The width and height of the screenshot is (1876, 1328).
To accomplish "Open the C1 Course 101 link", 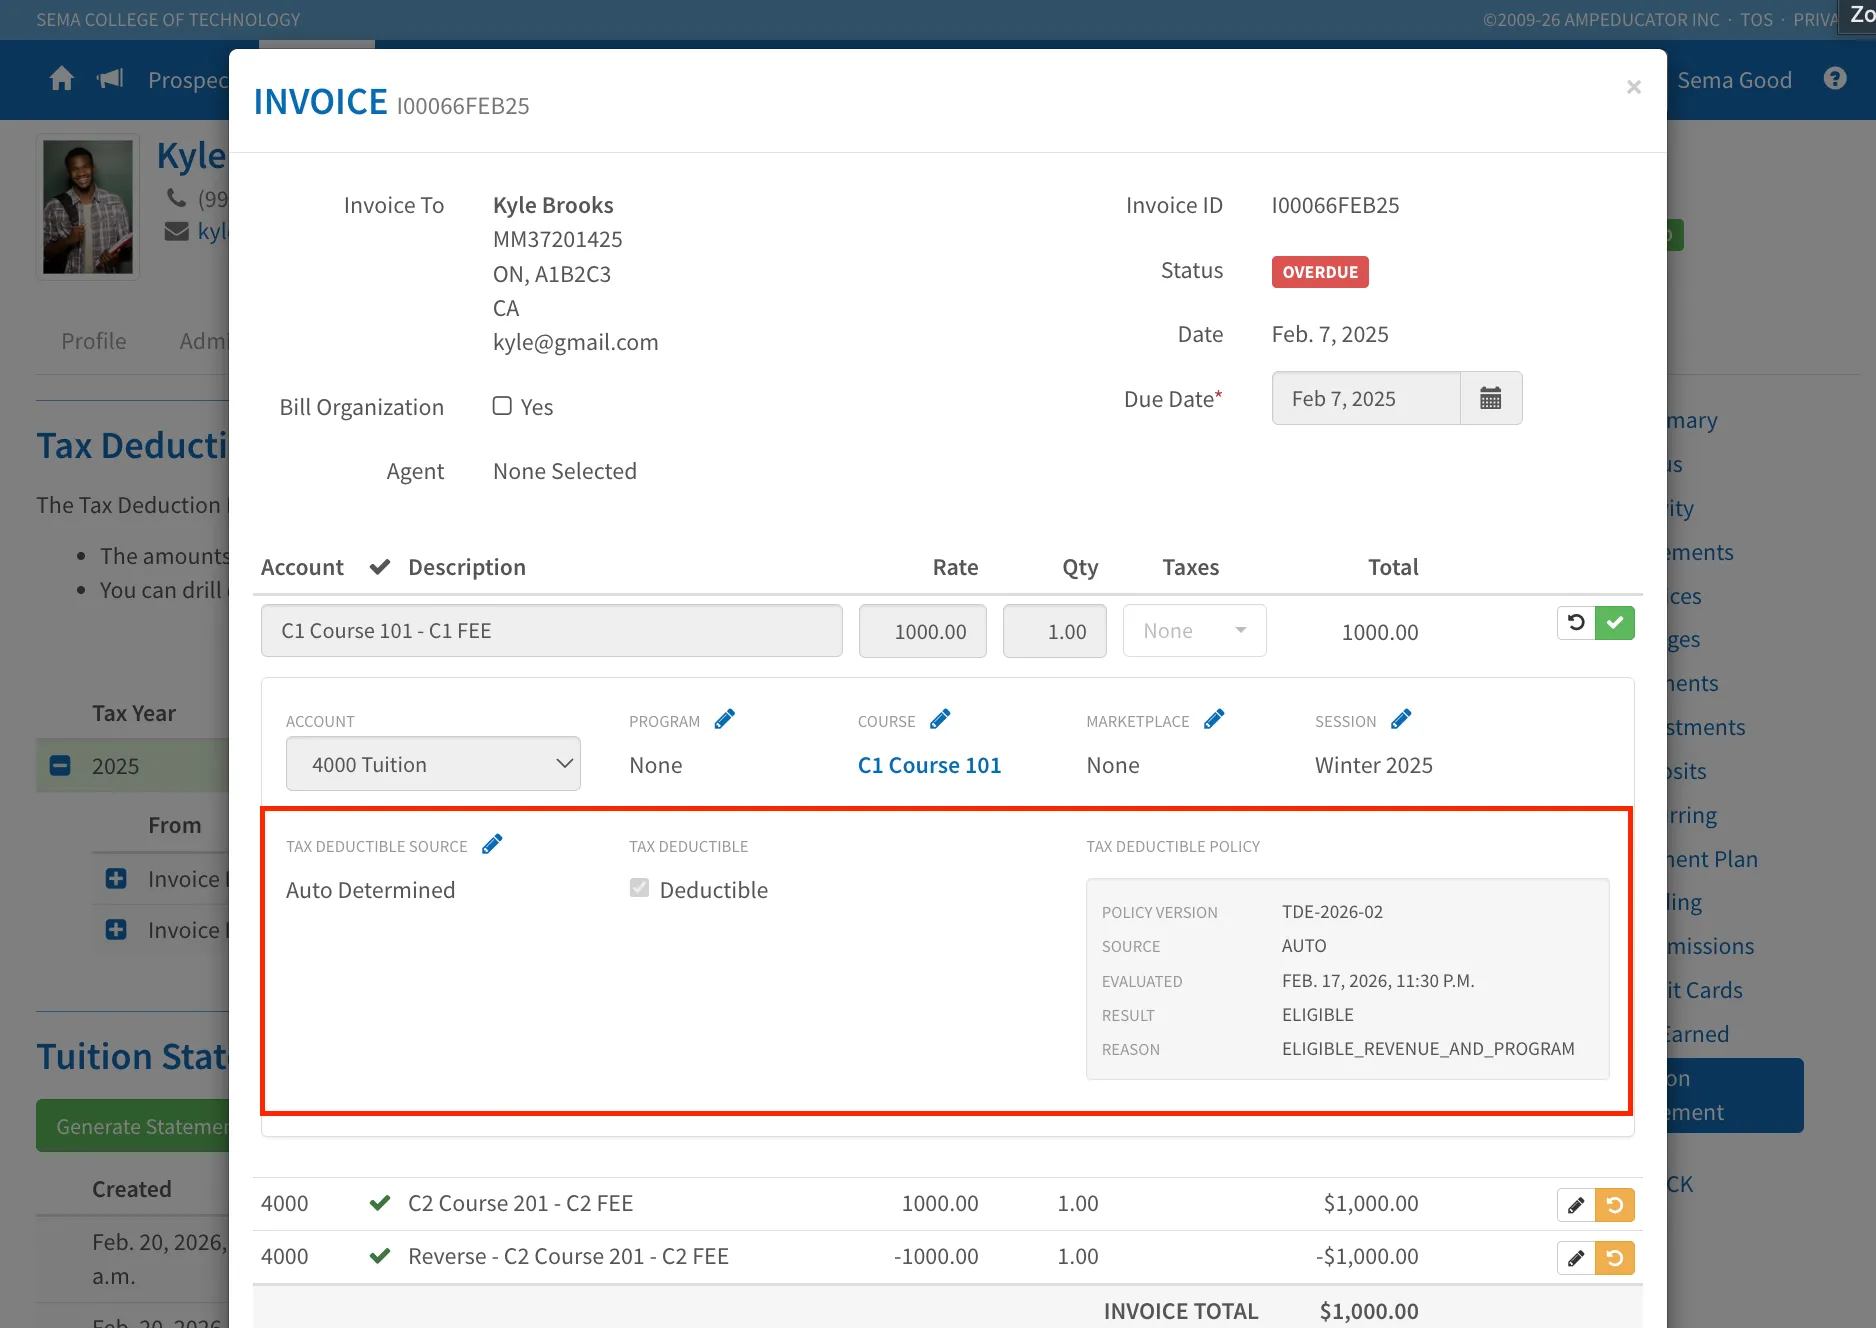I will tap(929, 765).
